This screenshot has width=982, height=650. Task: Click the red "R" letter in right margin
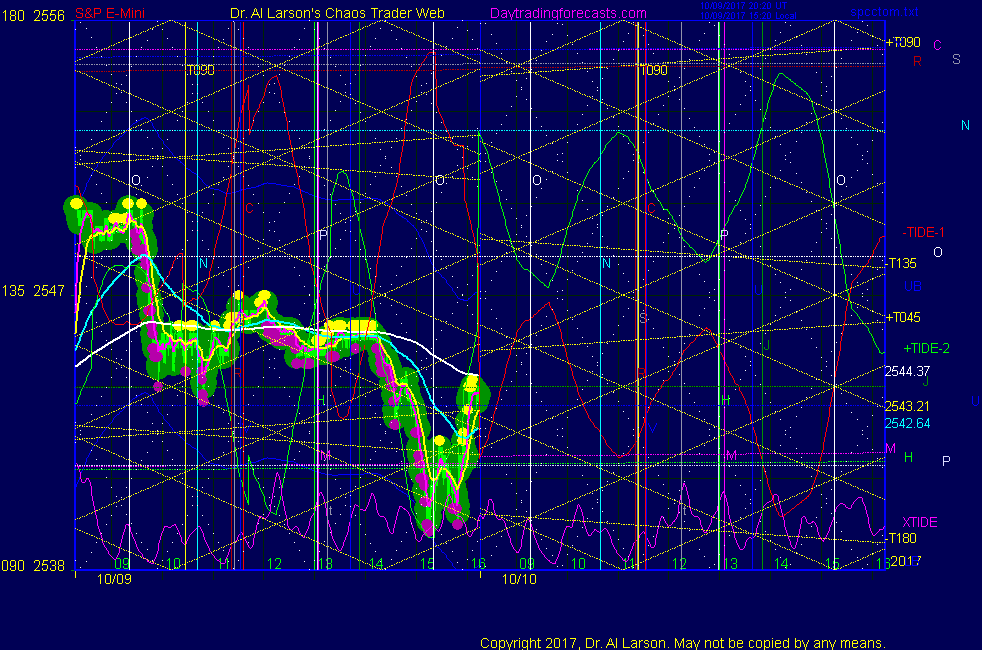pyautogui.click(x=917, y=61)
